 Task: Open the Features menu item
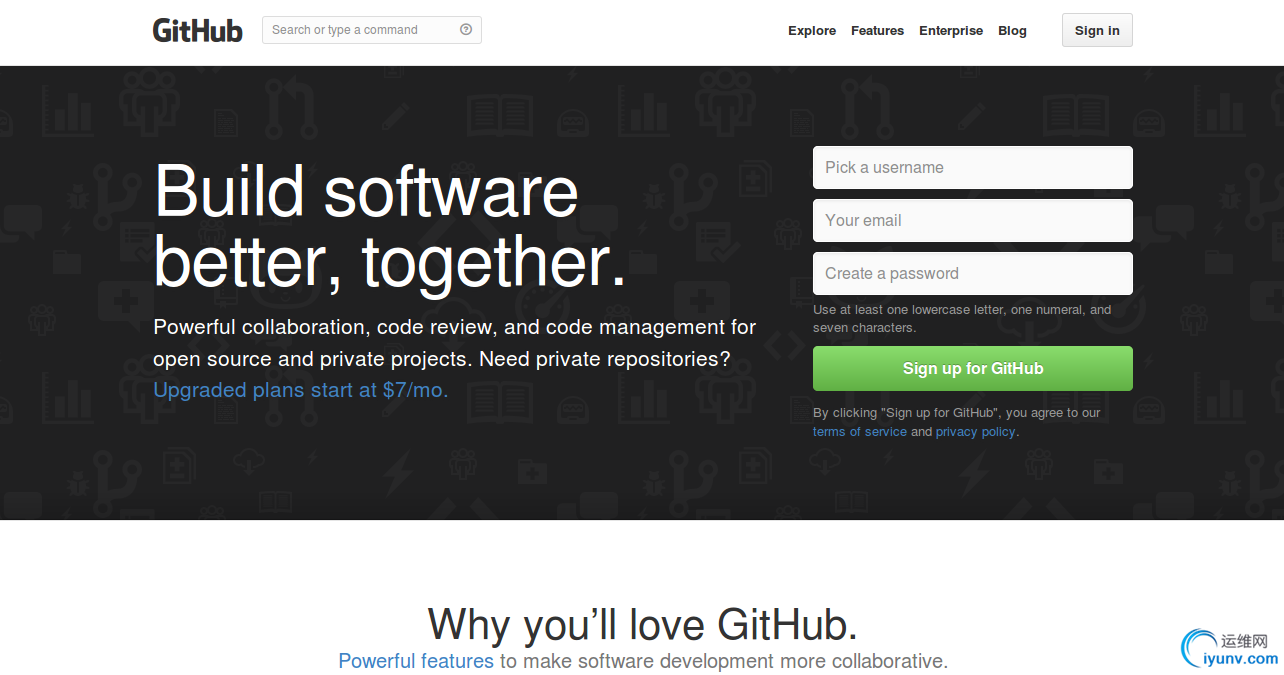[877, 31]
